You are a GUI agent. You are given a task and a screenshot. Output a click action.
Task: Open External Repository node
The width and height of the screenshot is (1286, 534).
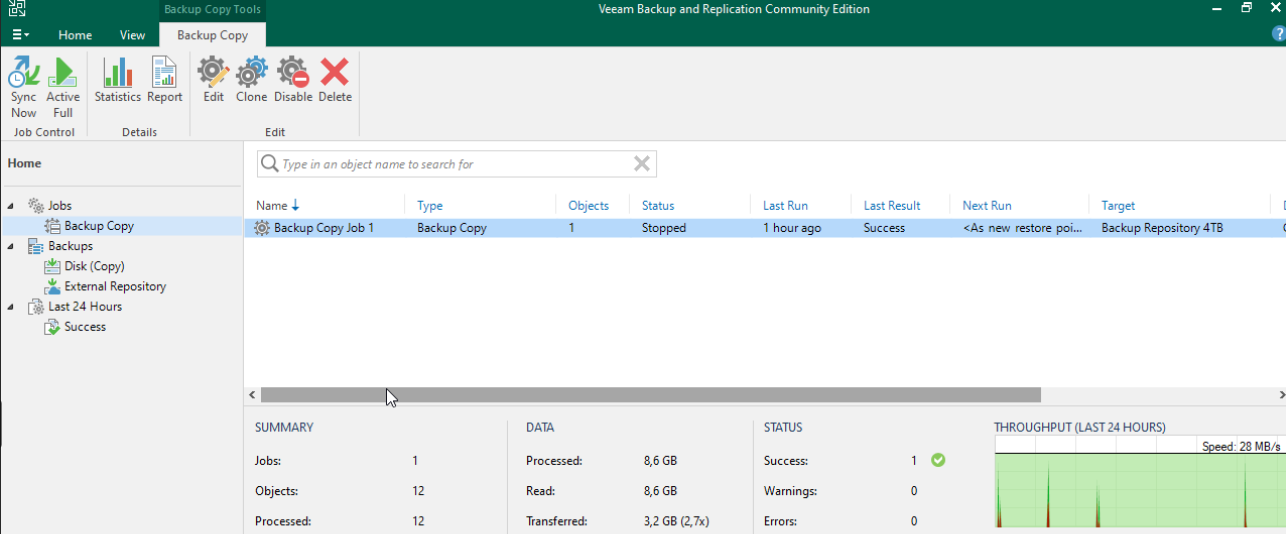coord(115,286)
